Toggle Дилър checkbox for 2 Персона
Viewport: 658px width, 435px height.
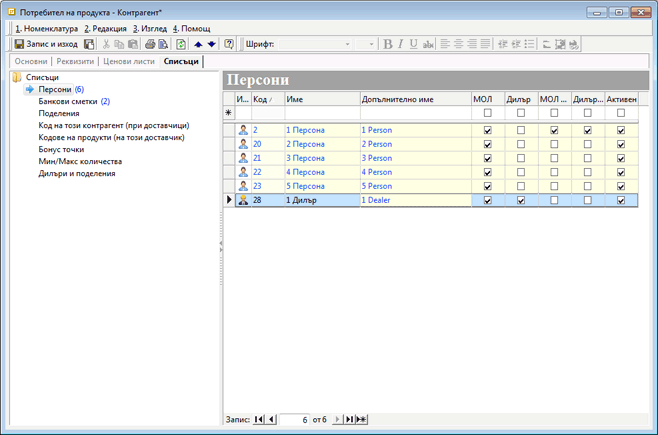tap(521, 144)
